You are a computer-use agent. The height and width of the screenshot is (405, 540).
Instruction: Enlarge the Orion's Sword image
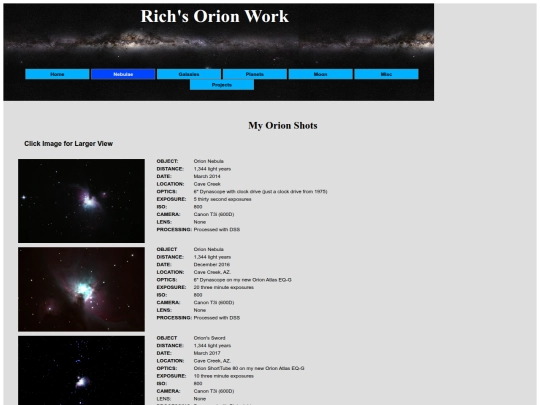81,371
